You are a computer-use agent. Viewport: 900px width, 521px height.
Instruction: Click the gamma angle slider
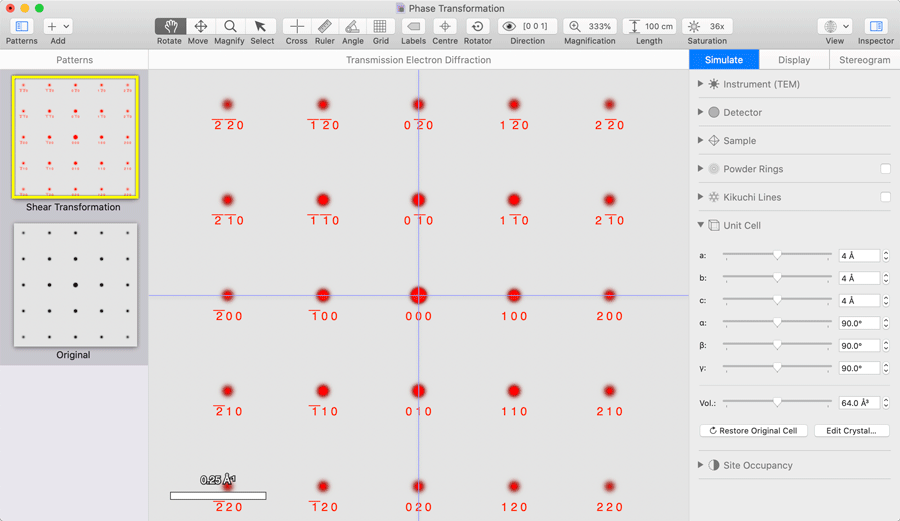pos(777,368)
